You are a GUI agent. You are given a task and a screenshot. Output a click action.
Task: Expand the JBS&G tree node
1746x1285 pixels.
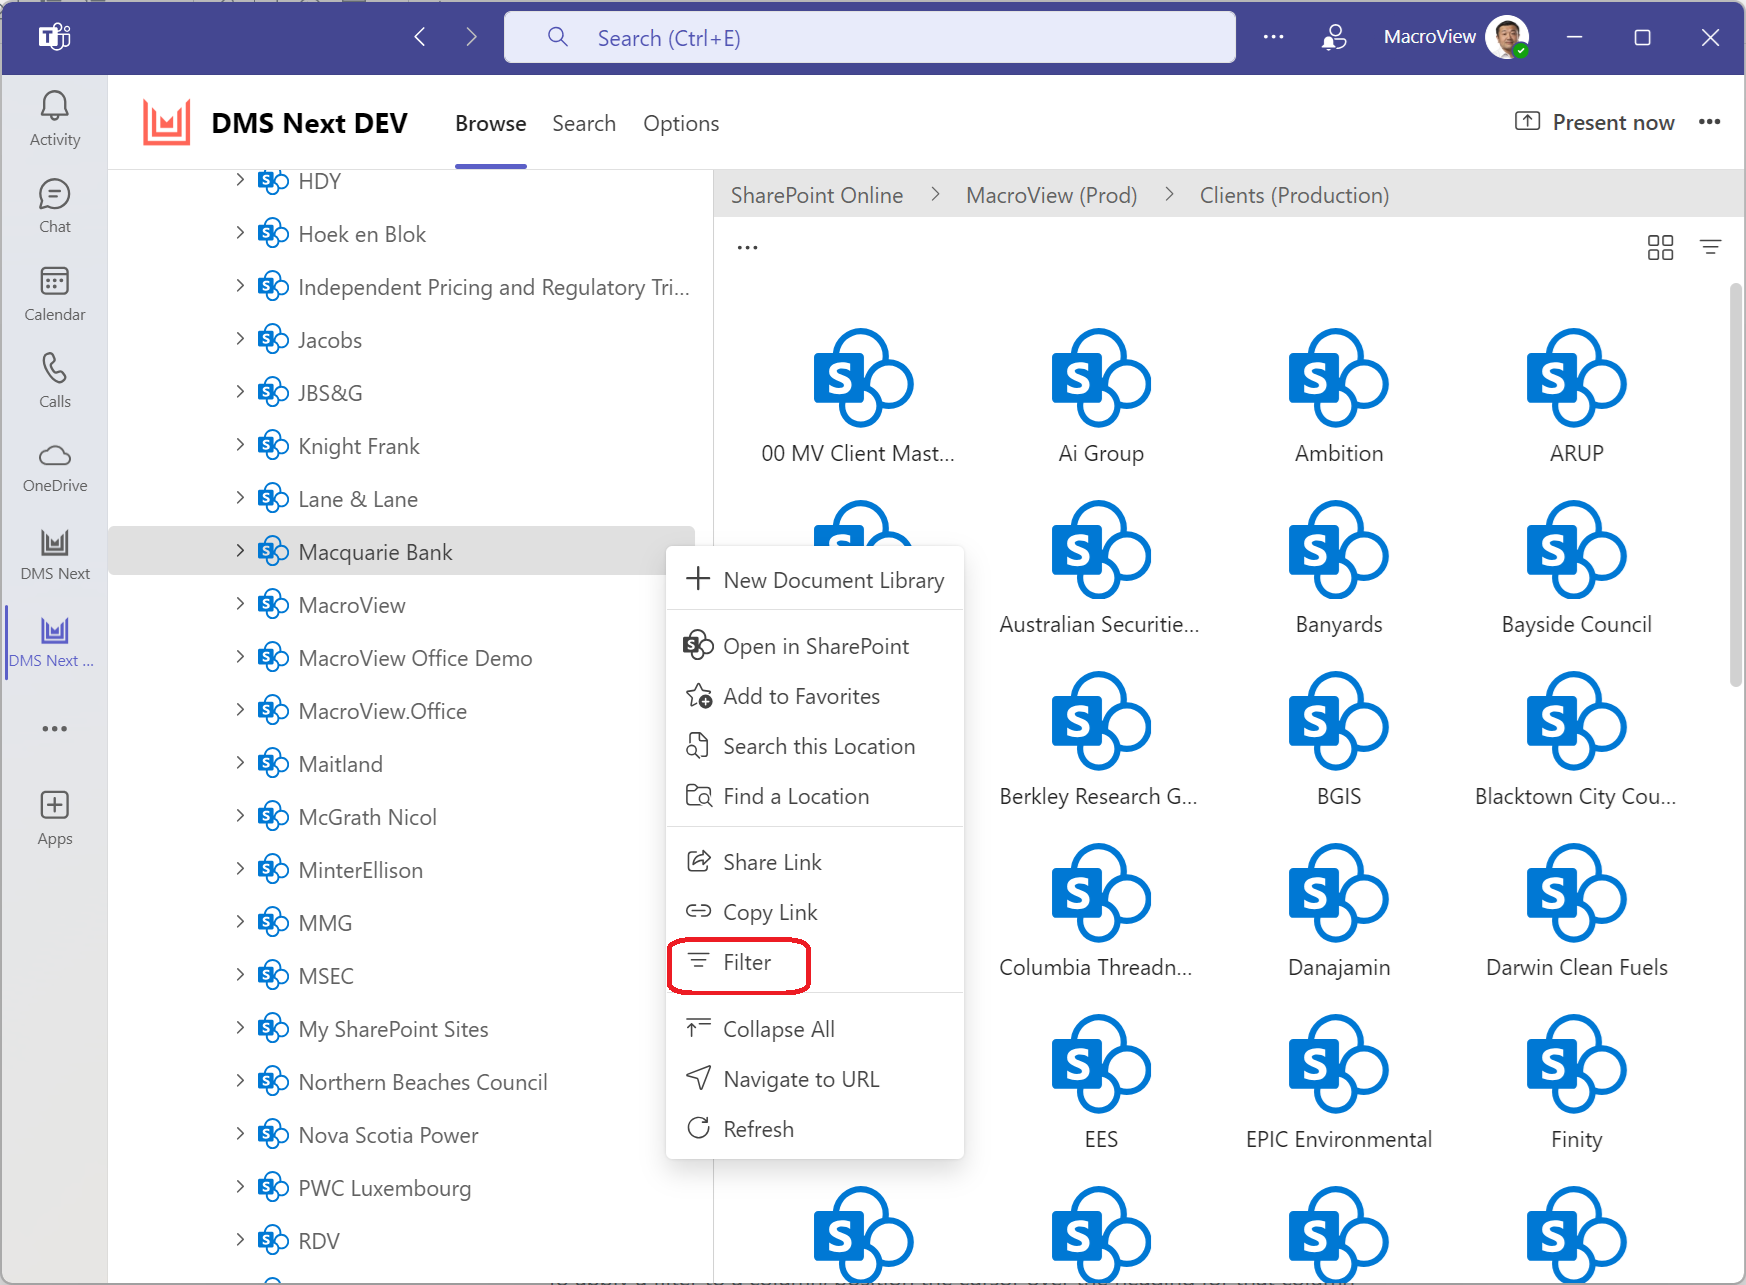[x=240, y=392]
